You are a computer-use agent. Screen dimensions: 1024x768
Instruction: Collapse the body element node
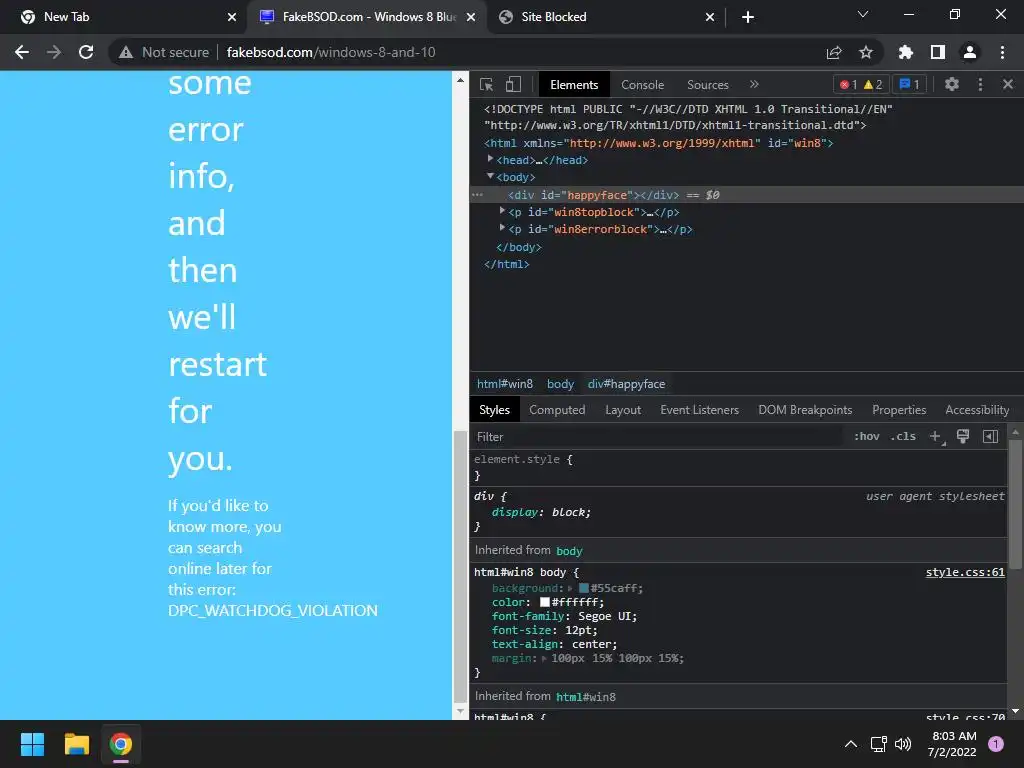[490, 176]
